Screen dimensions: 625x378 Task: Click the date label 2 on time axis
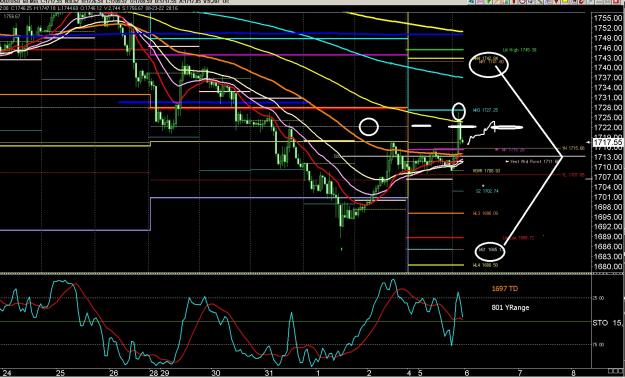click(369, 373)
